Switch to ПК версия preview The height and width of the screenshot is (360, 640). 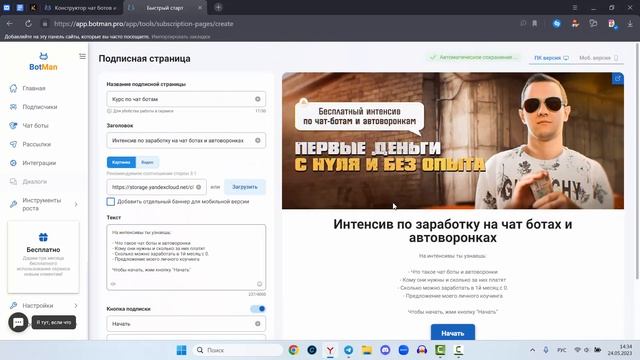tap(551, 58)
